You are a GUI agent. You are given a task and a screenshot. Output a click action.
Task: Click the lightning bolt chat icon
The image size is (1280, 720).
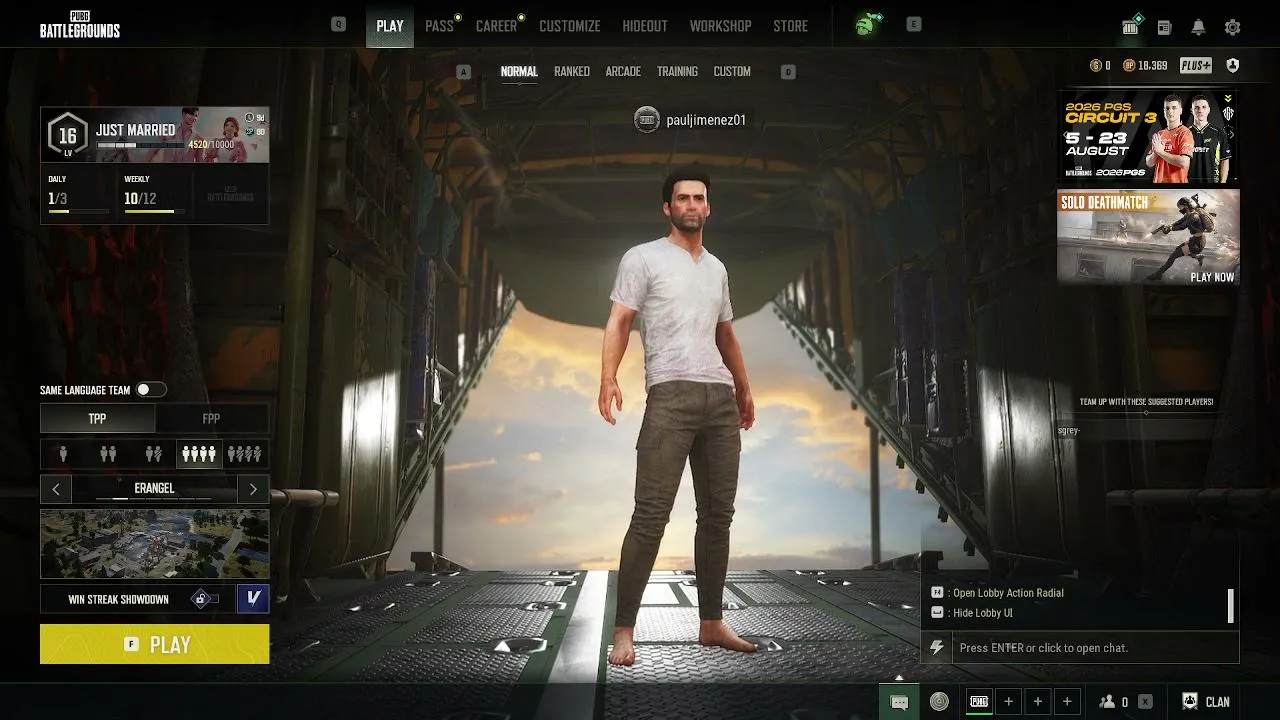pyautogui.click(x=937, y=648)
